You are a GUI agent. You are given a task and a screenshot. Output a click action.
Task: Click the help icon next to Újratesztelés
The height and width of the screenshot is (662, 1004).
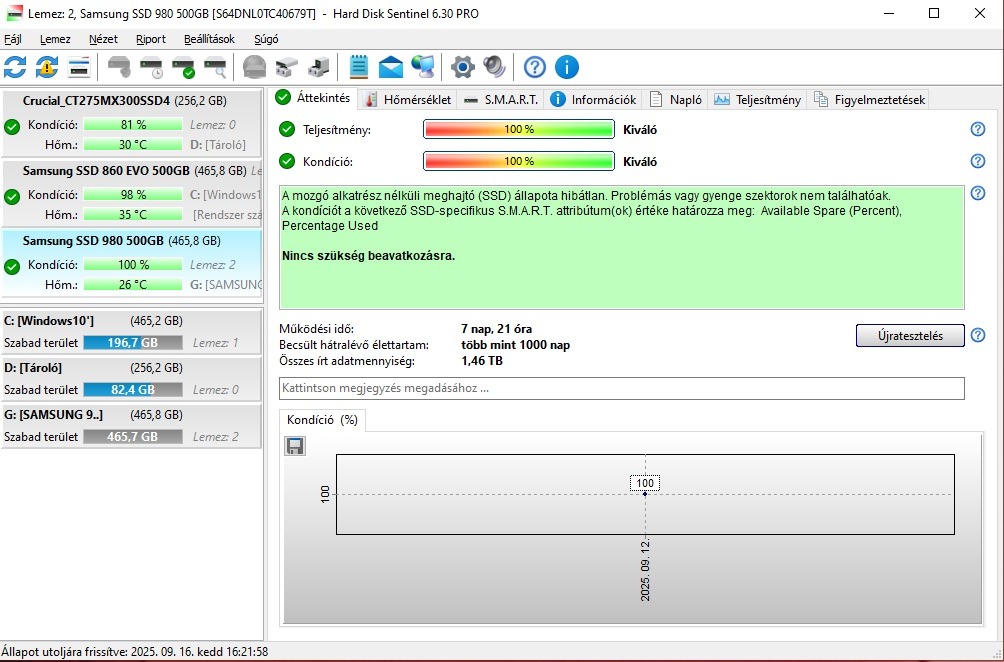click(x=978, y=335)
